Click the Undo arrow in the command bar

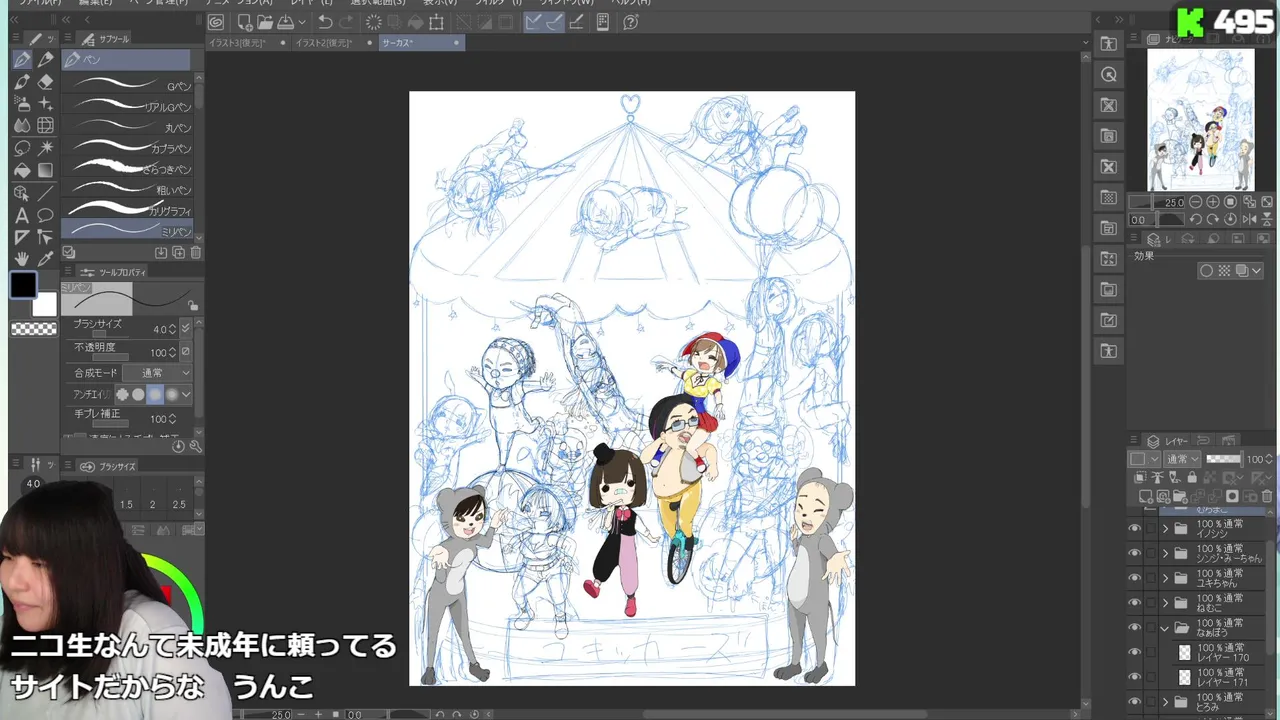point(325,22)
